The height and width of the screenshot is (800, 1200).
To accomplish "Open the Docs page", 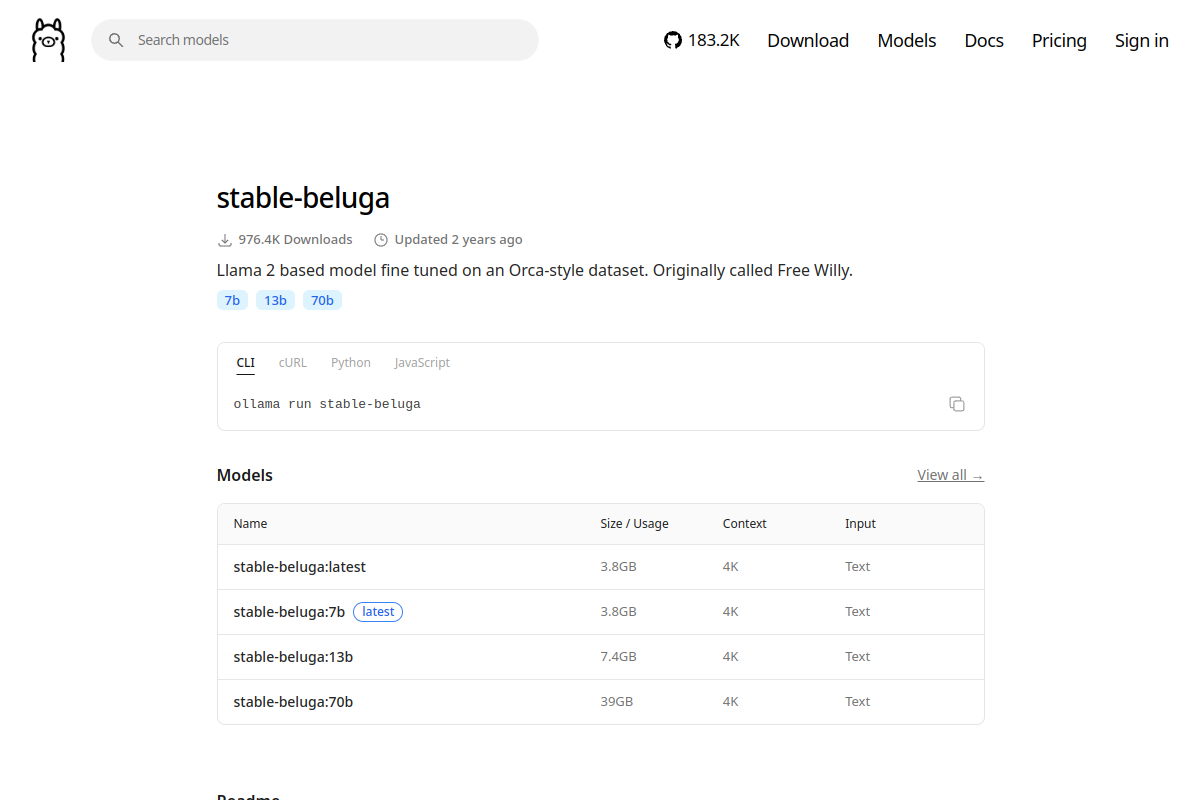I will (x=984, y=40).
